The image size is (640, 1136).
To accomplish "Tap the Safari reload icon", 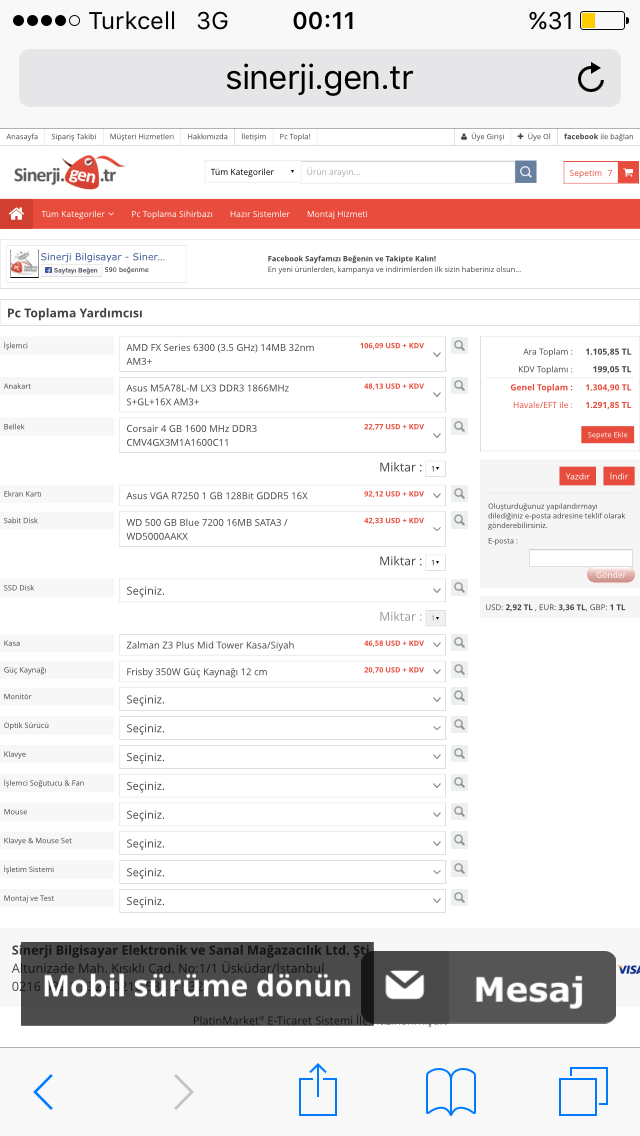I will (x=590, y=78).
